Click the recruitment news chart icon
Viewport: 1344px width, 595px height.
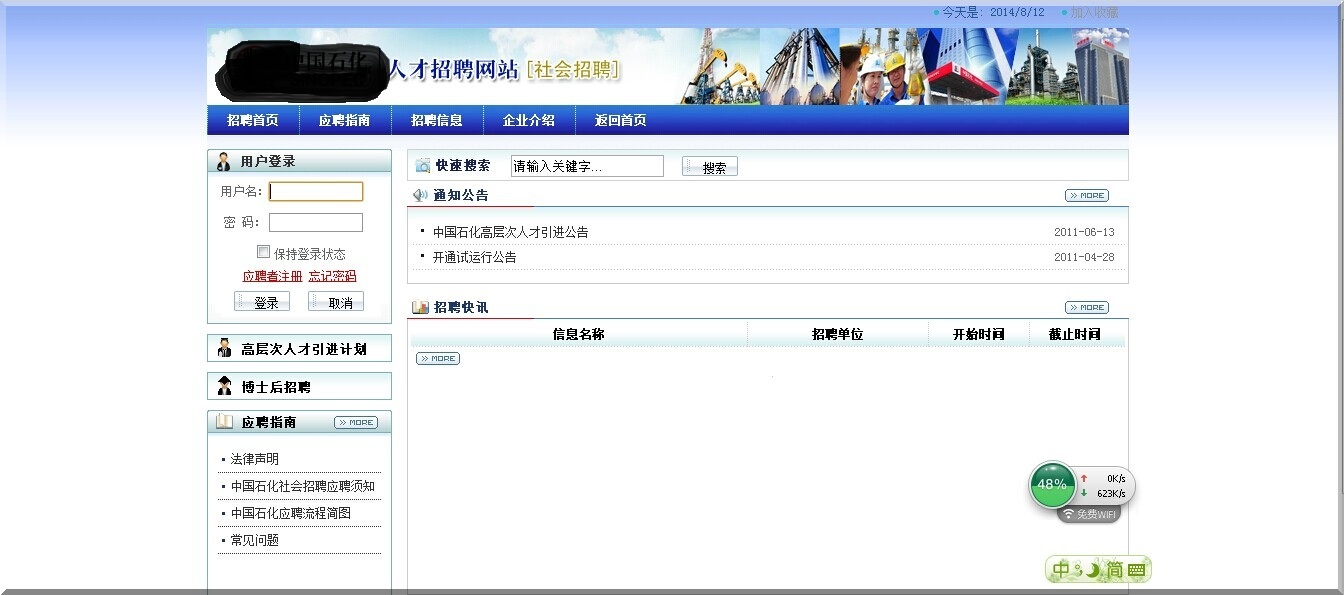(421, 307)
